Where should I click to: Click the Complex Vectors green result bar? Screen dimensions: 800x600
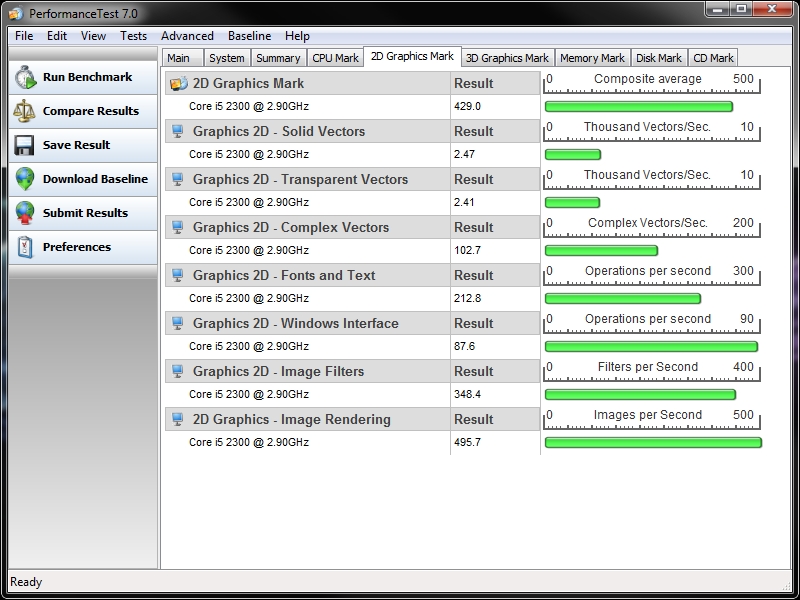point(602,251)
